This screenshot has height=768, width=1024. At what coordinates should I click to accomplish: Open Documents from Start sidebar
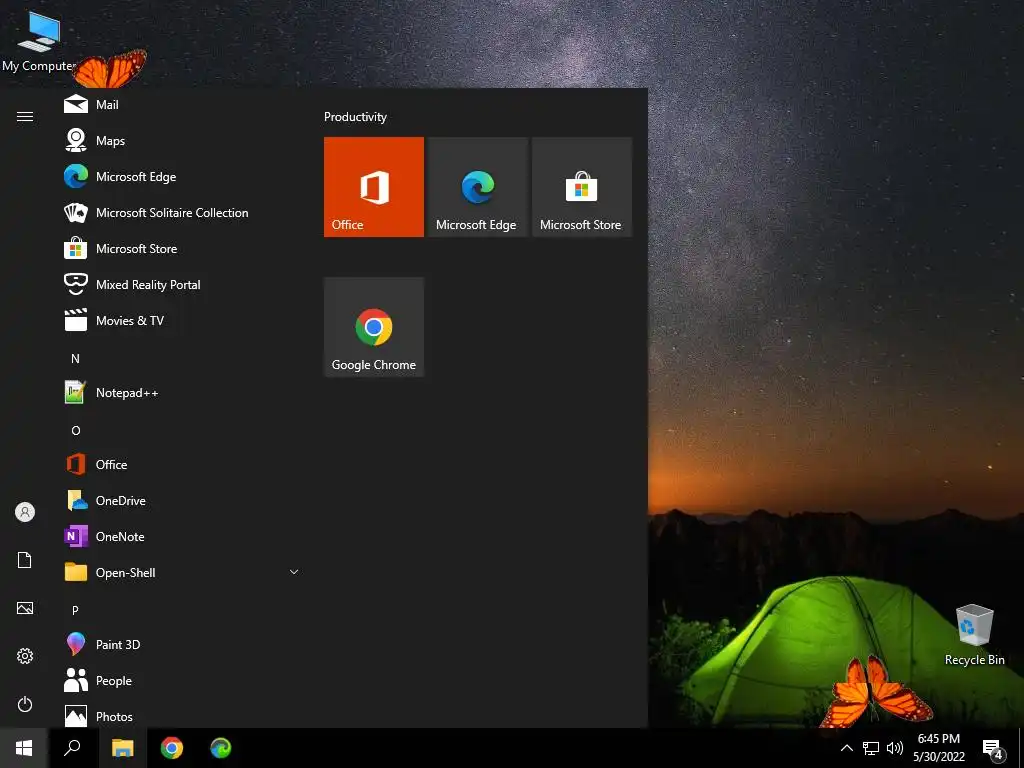coord(25,560)
